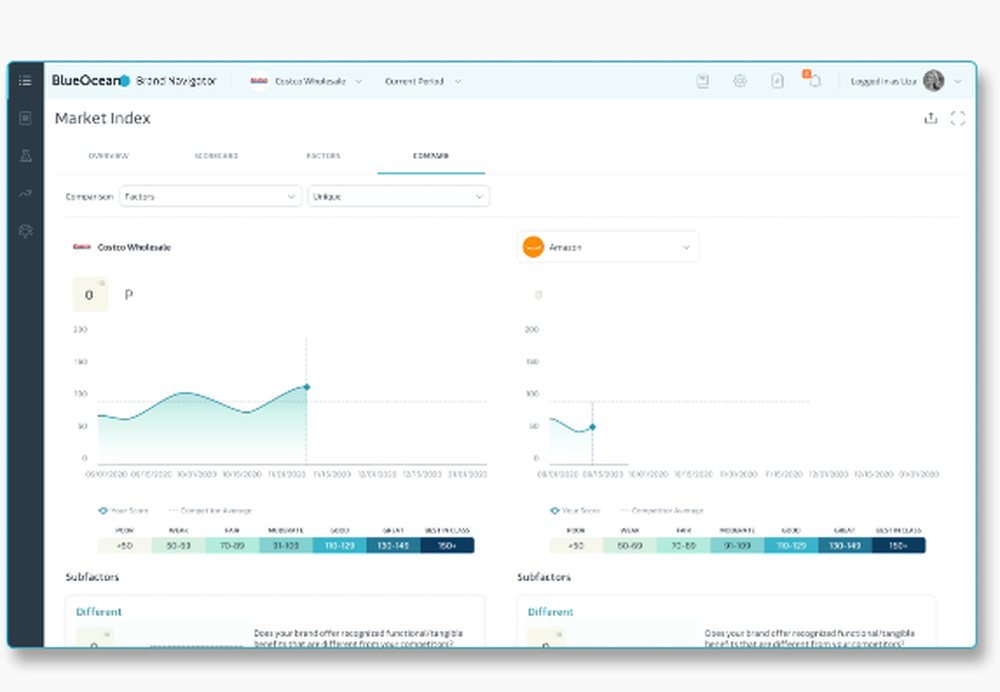This screenshot has width=1000, height=692.
Task: Toggle fullscreen expand icon
Action: pos(957,118)
